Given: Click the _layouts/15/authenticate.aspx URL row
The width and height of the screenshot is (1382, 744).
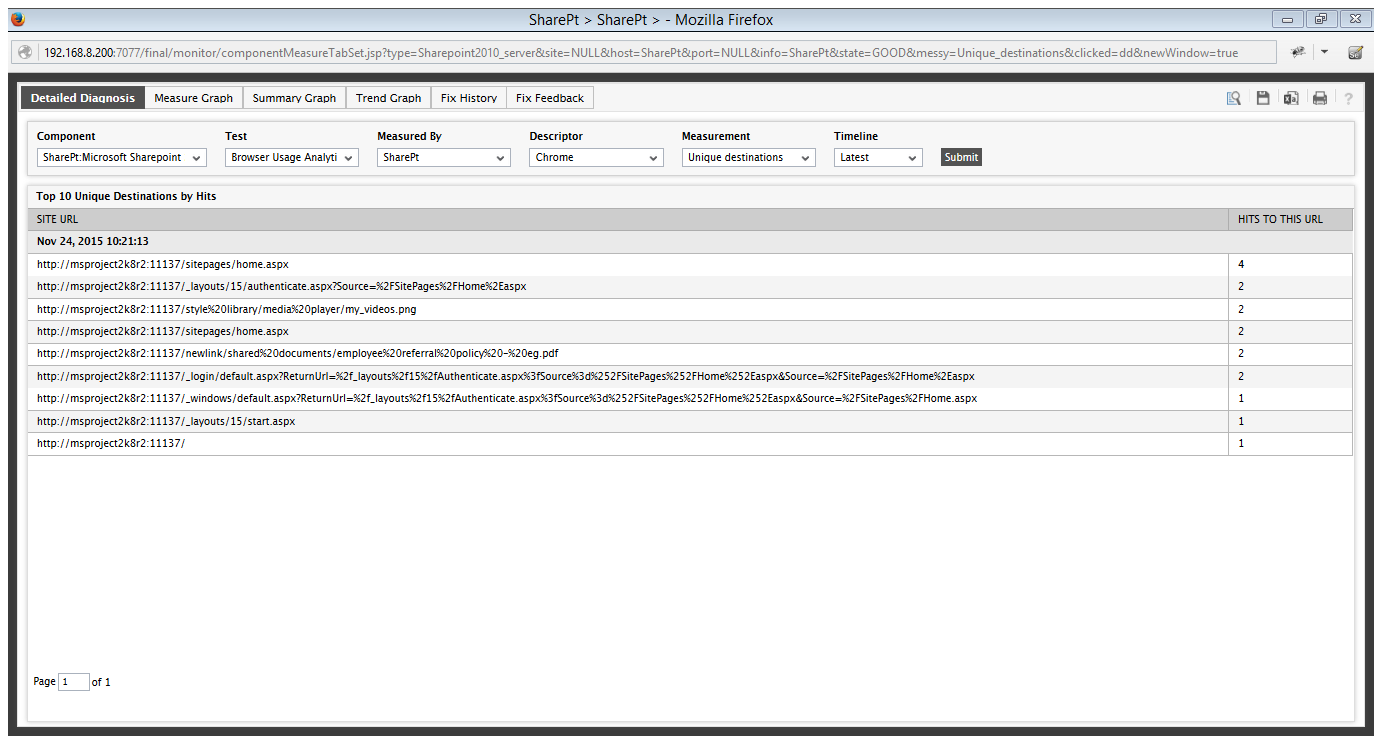Looking at the screenshot, I should pyautogui.click(x=628, y=286).
